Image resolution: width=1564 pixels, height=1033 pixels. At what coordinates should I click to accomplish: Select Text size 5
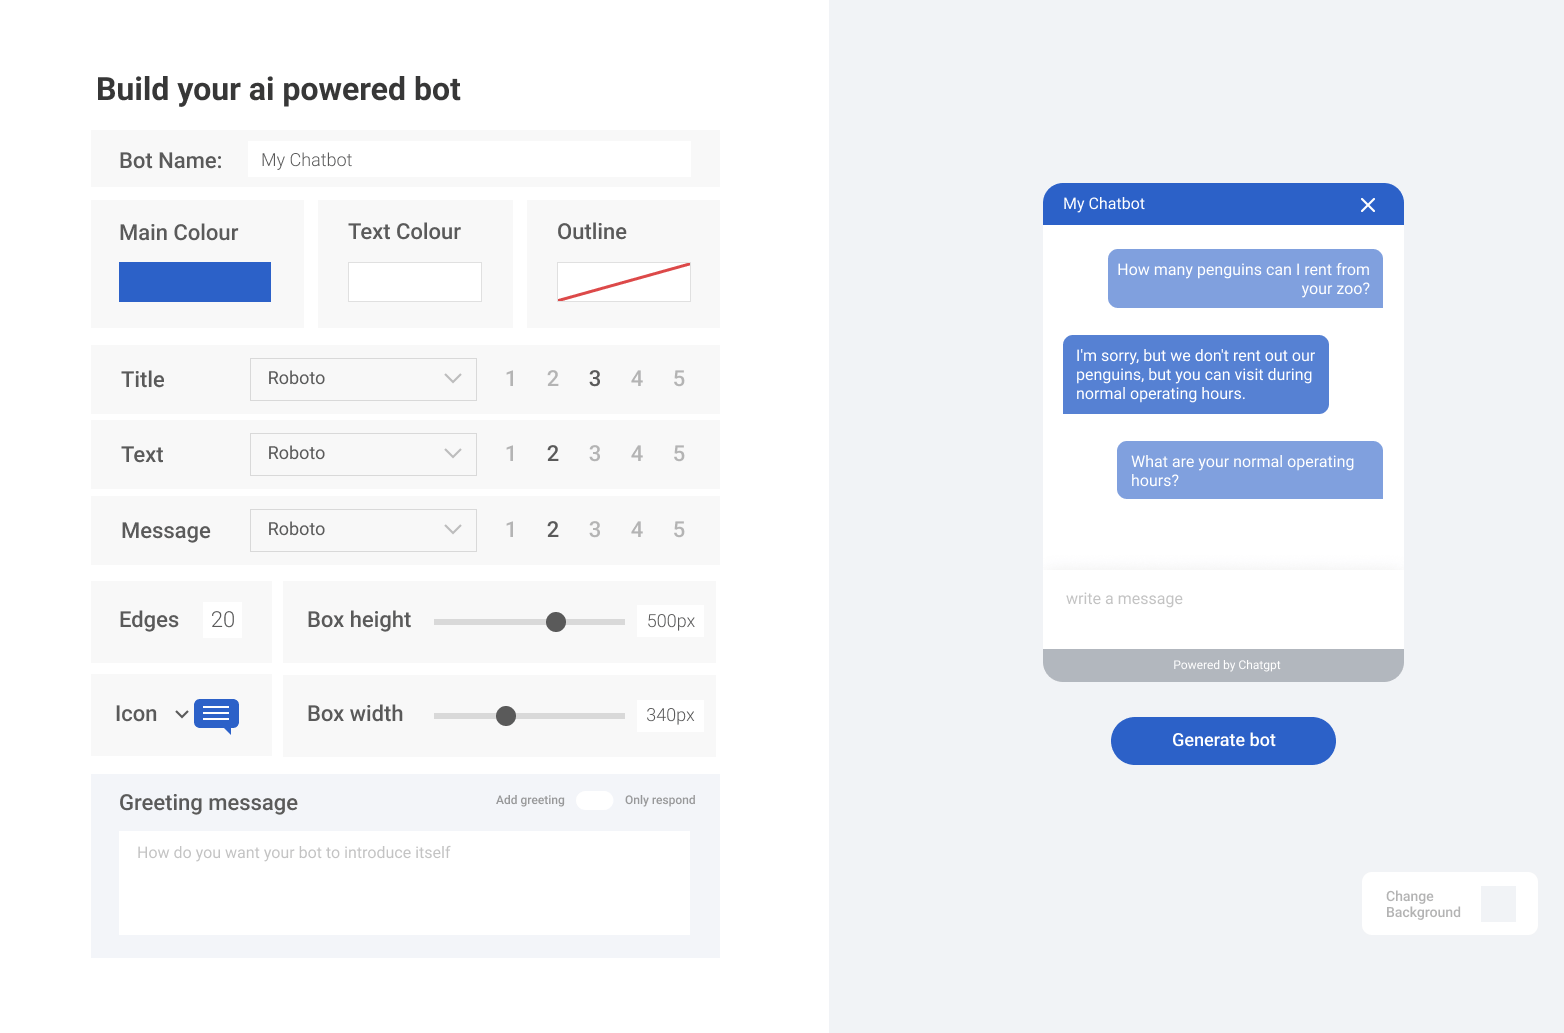[x=679, y=454]
